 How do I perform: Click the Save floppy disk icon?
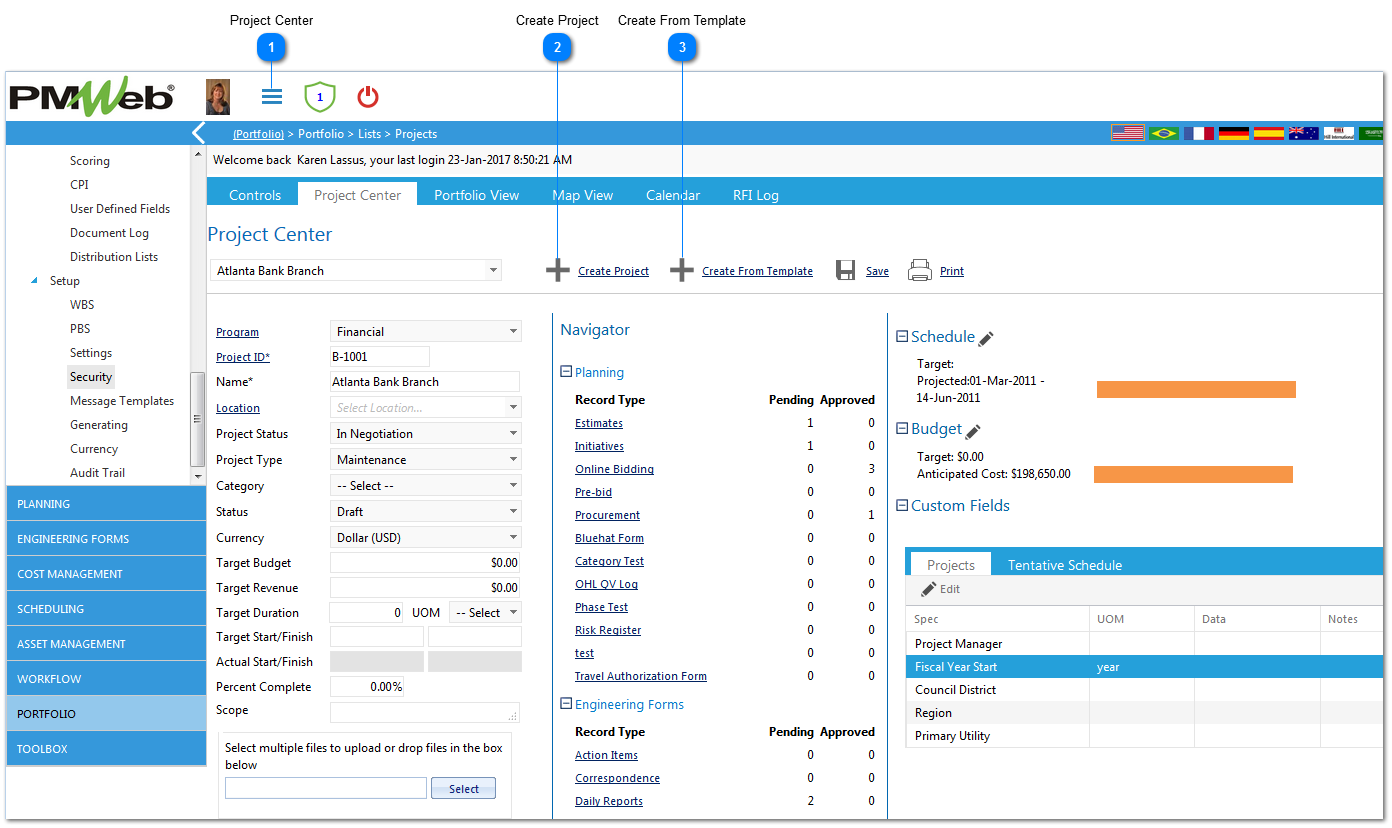(x=846, y=271)
